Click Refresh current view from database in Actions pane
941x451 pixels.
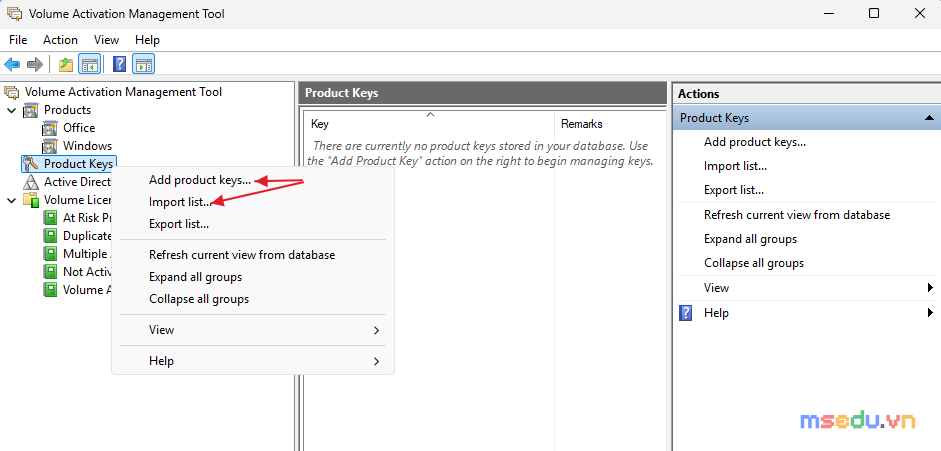[x=797, y=215]
